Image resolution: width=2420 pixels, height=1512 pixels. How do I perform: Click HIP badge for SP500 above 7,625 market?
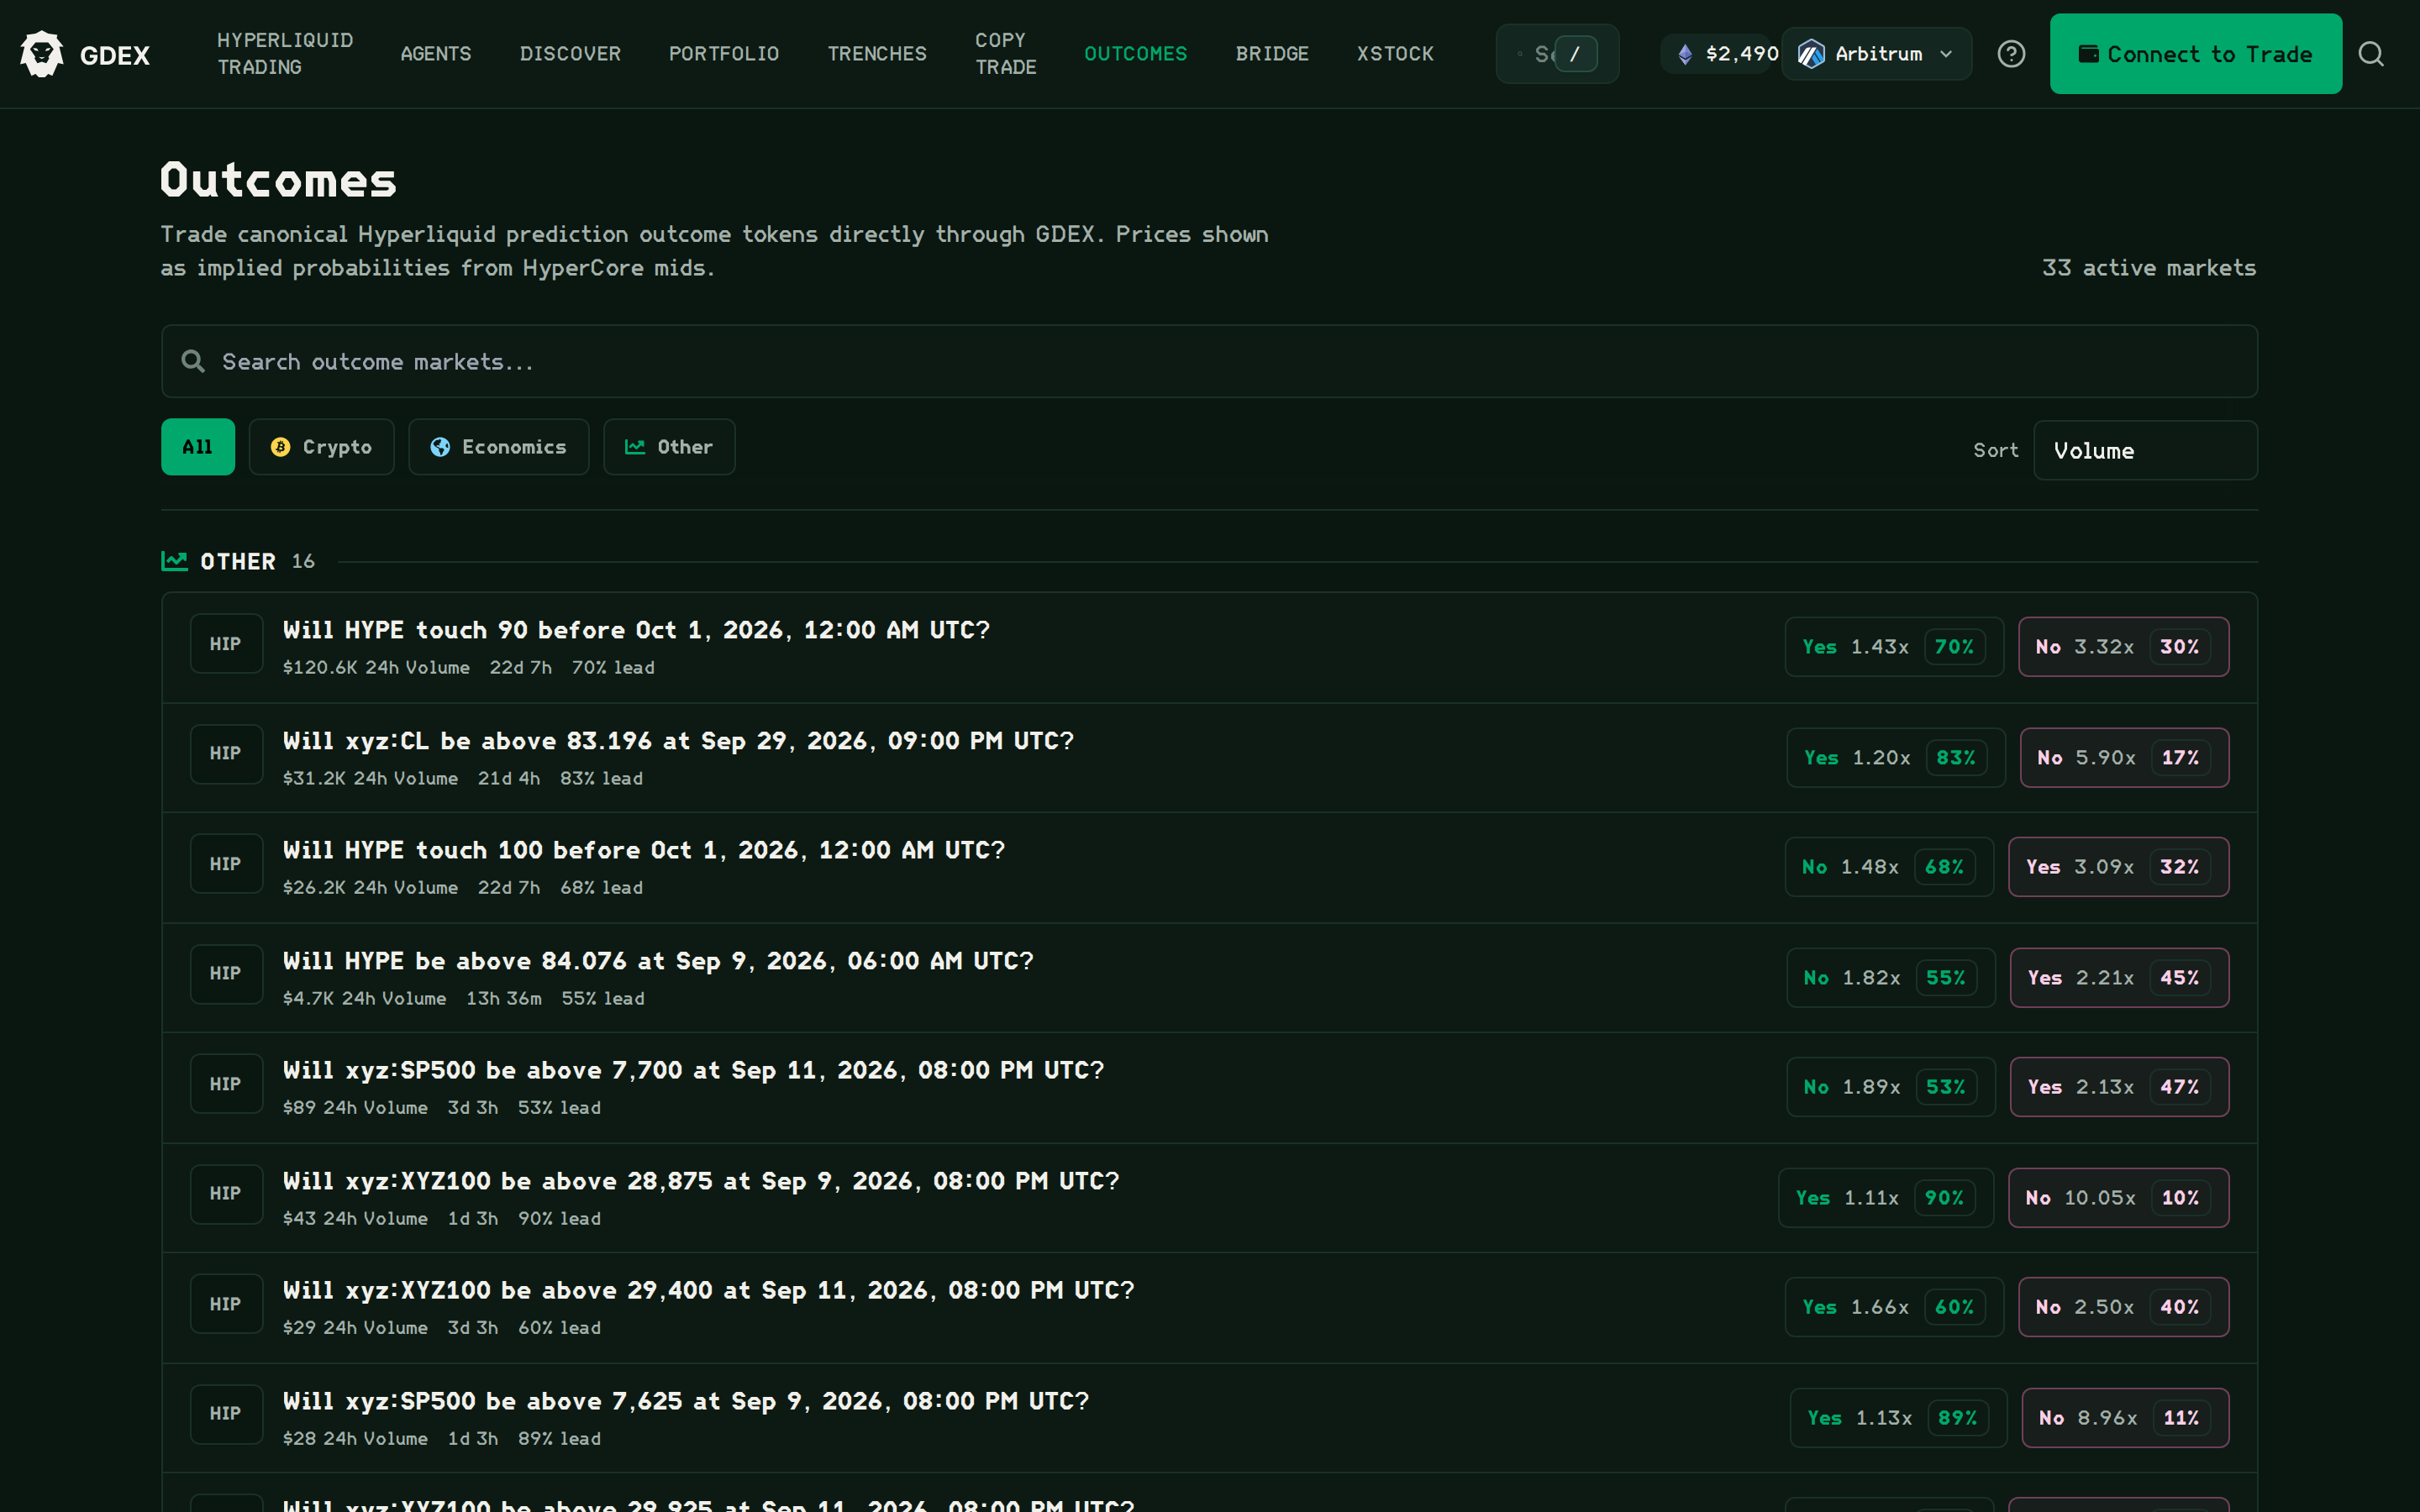[226, 1414]
